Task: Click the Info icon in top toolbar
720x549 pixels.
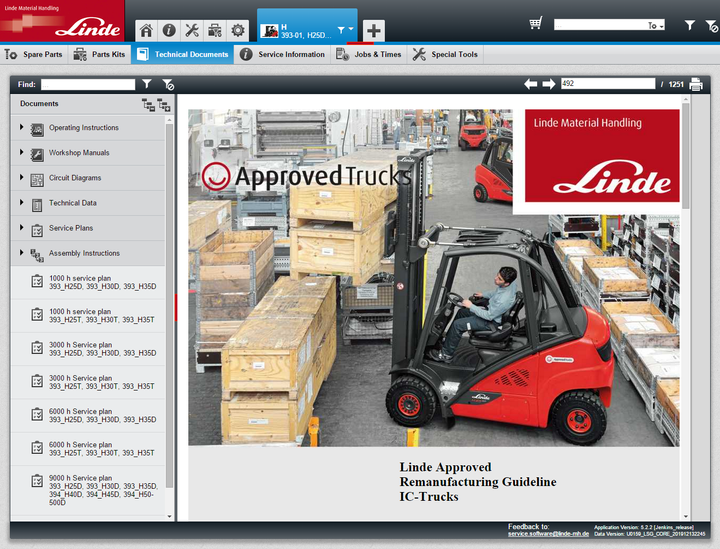Action: click(169, 31)
